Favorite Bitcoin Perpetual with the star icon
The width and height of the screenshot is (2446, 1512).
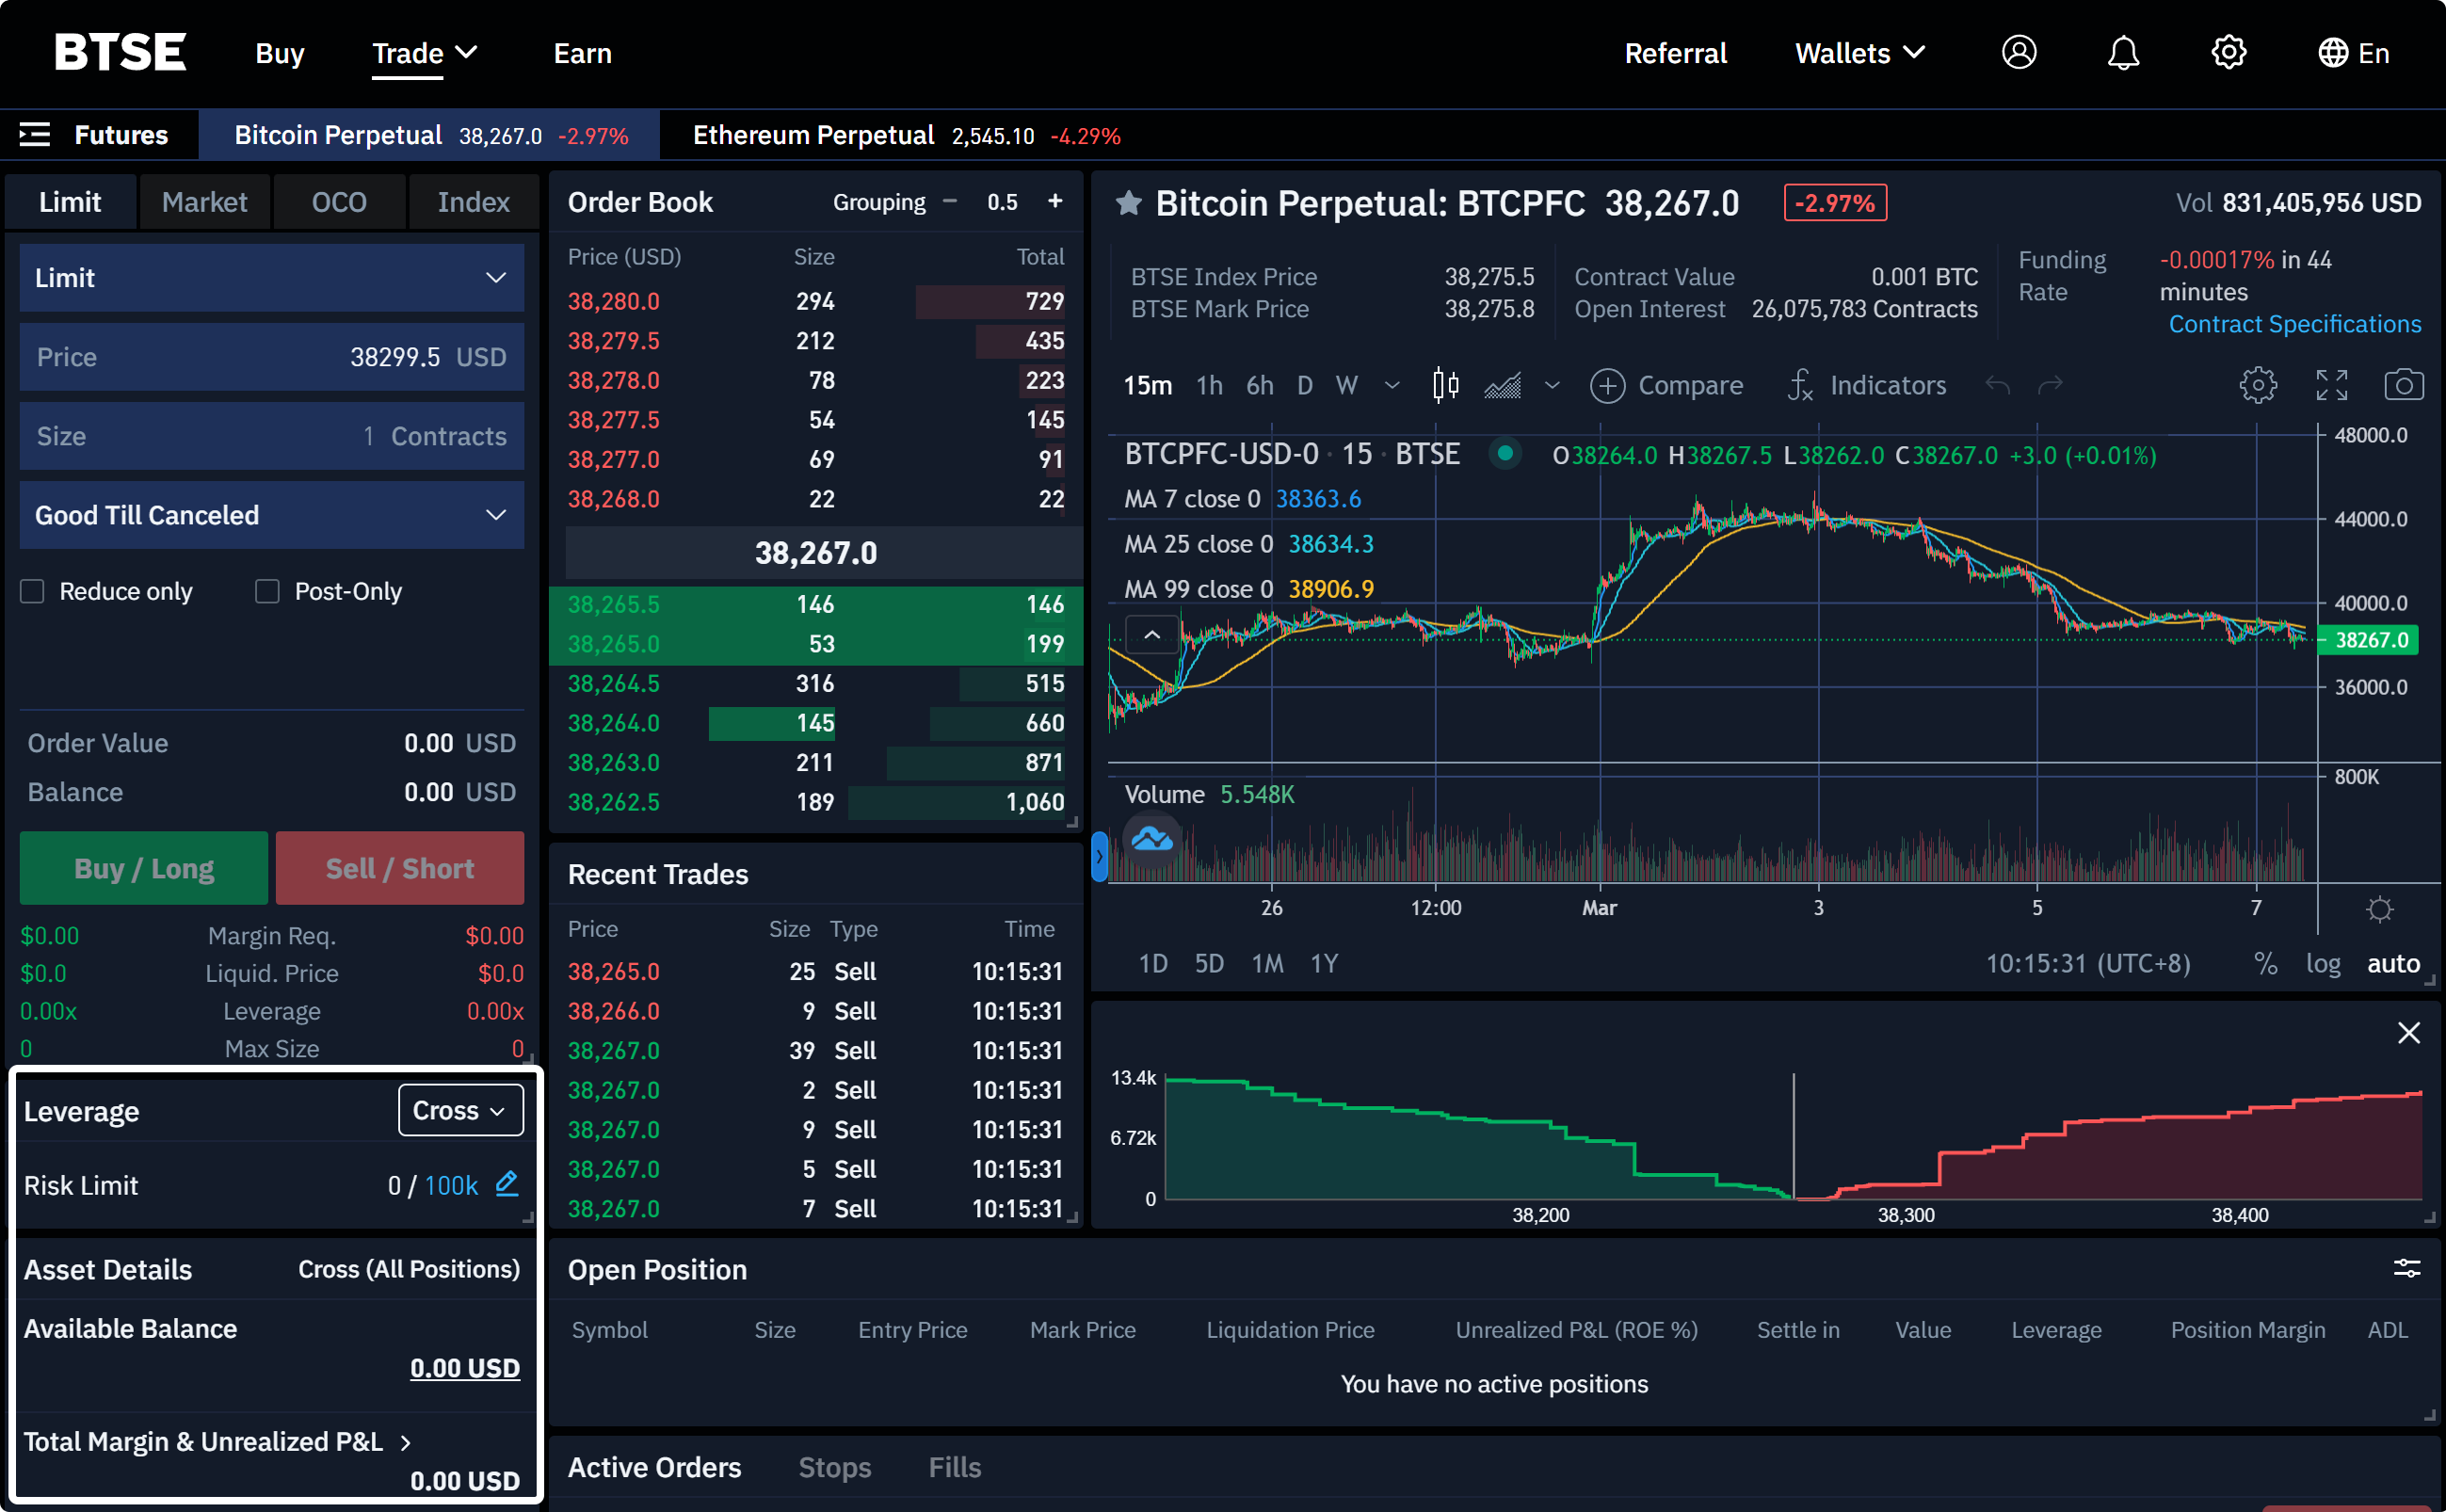[1129, 204]
